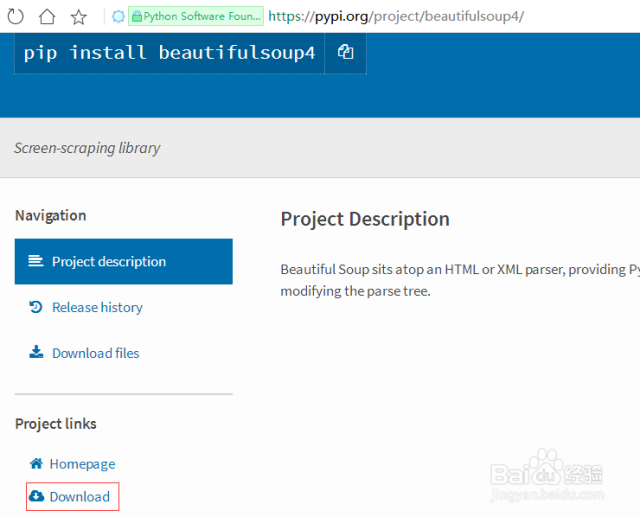Click the browser reload icon
Screen dimensions: 640x517
pos(17,17)
